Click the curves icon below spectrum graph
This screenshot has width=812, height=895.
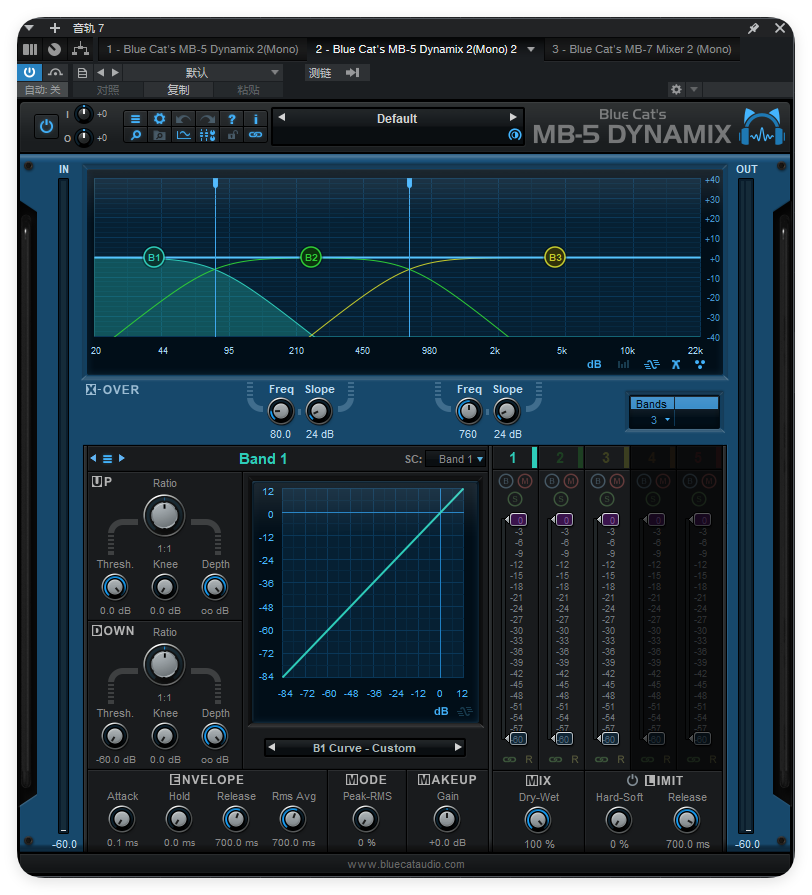coord(652,365)
